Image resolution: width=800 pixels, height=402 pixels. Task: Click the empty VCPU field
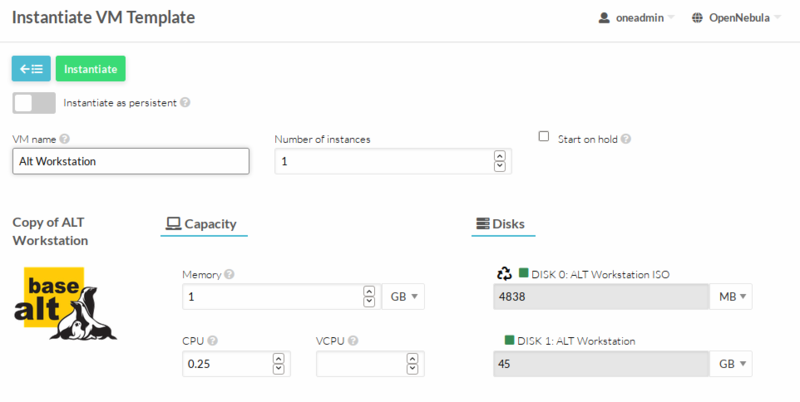[370, 364]
